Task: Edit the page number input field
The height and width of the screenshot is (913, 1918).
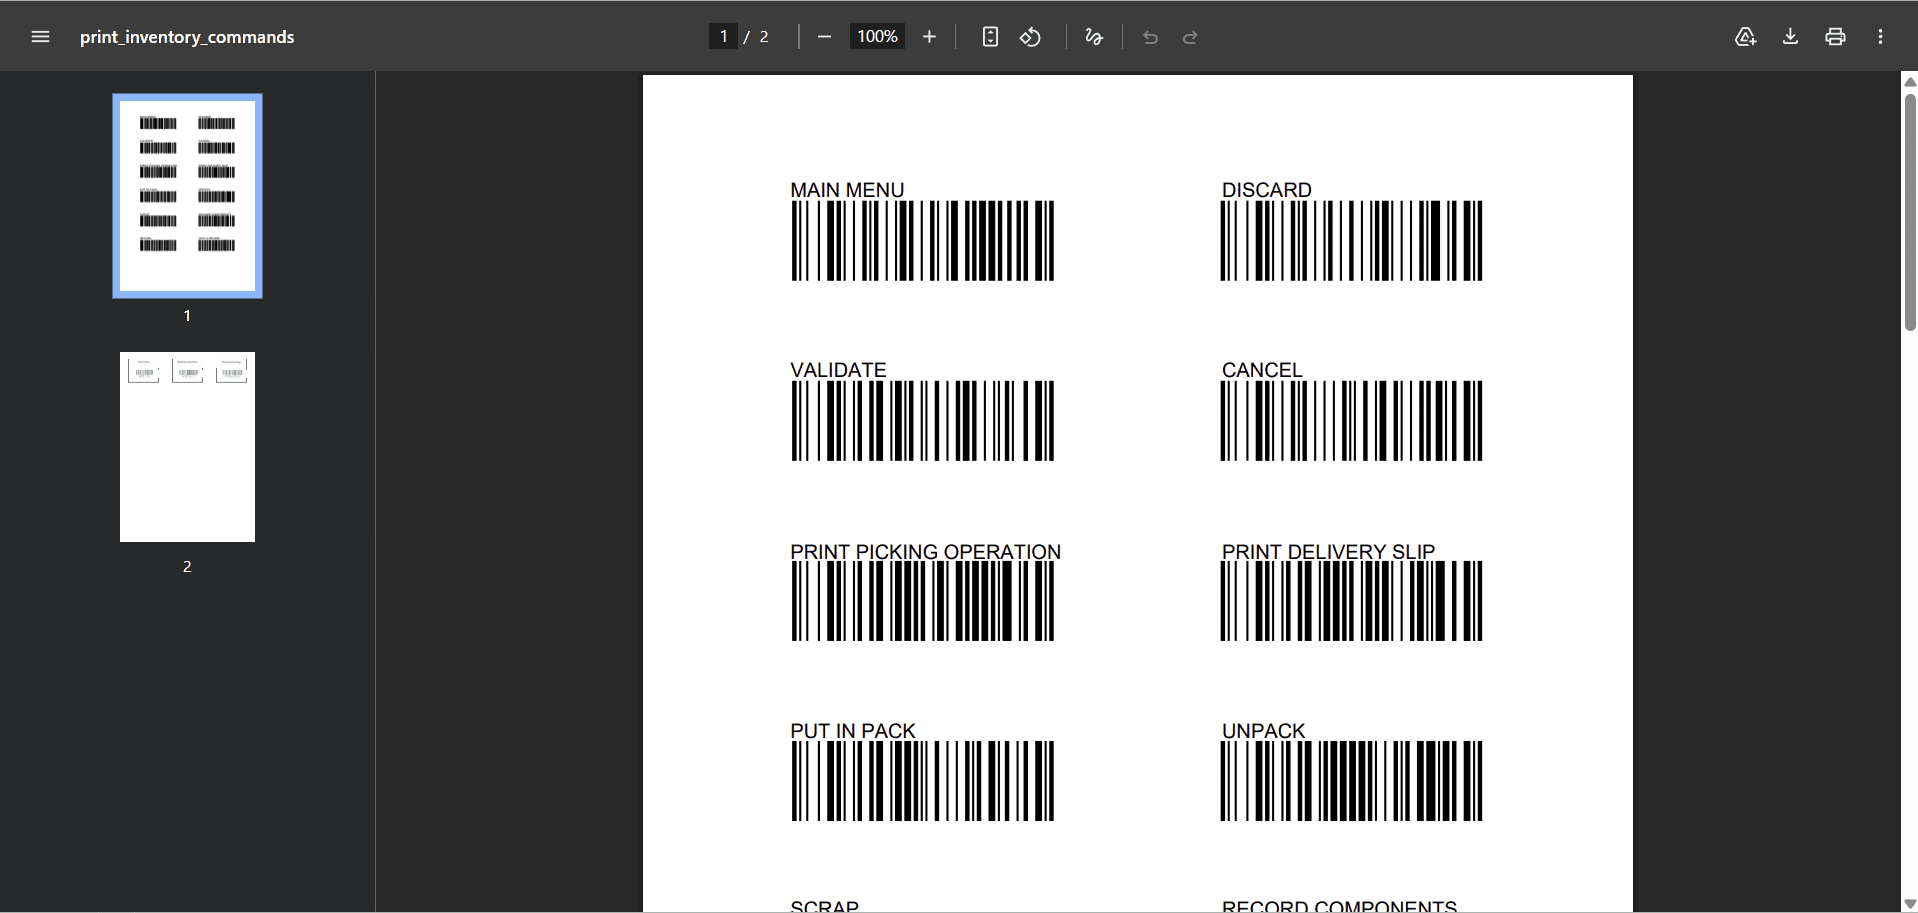Action: [724, 35]
